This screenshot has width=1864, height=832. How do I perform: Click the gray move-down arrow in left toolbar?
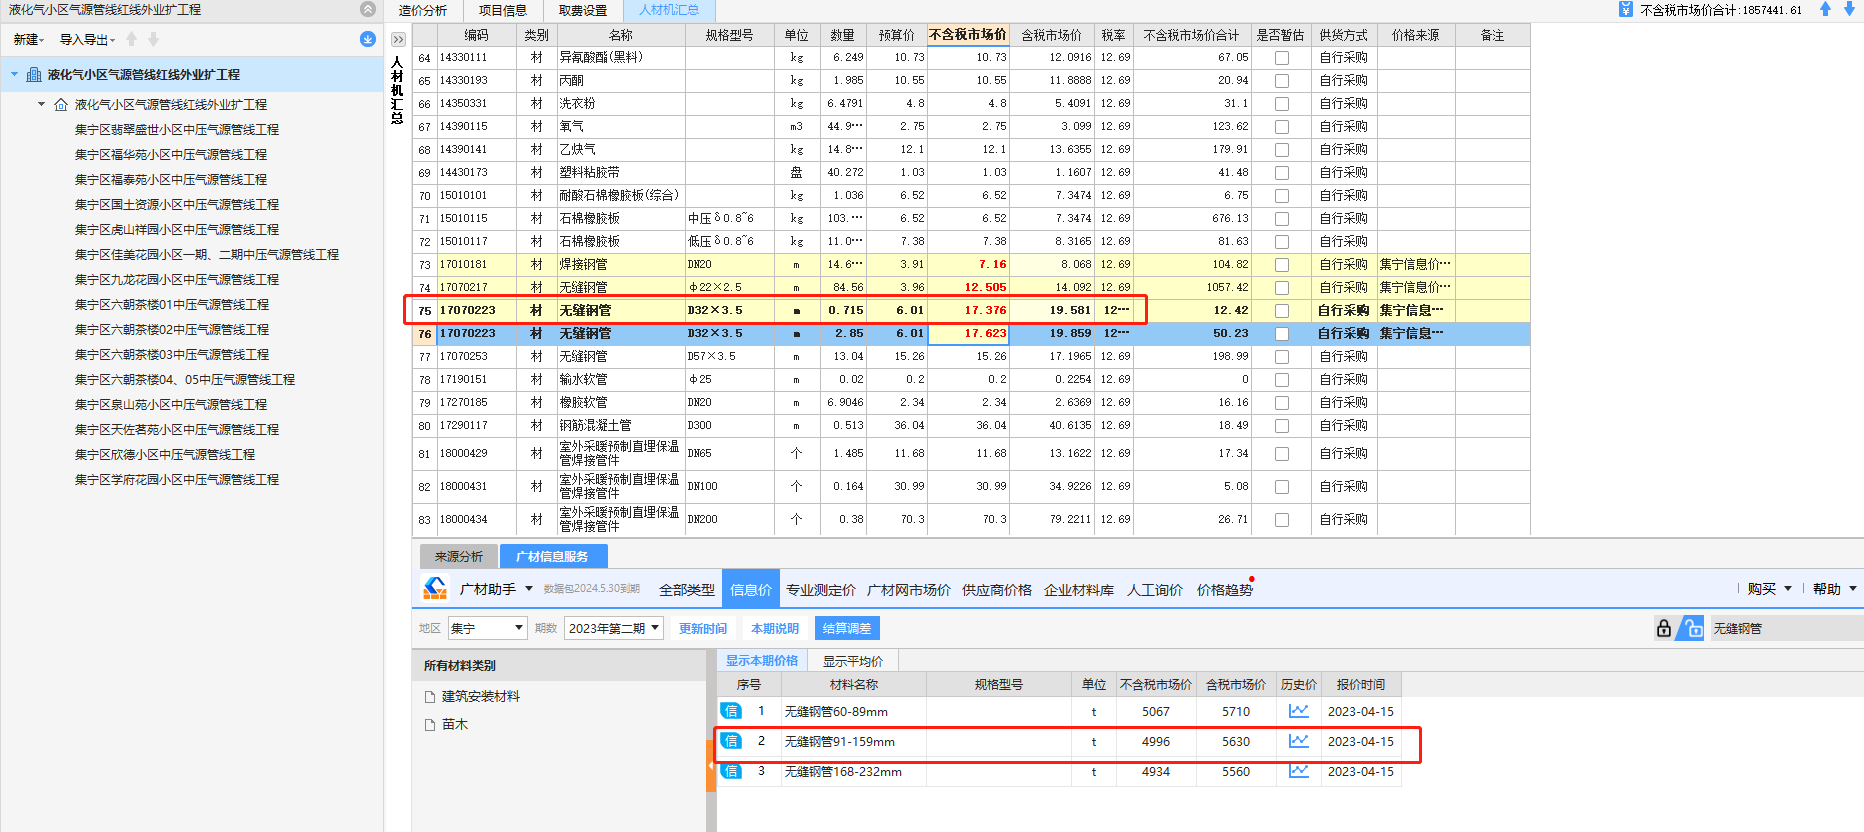[153, 39]
